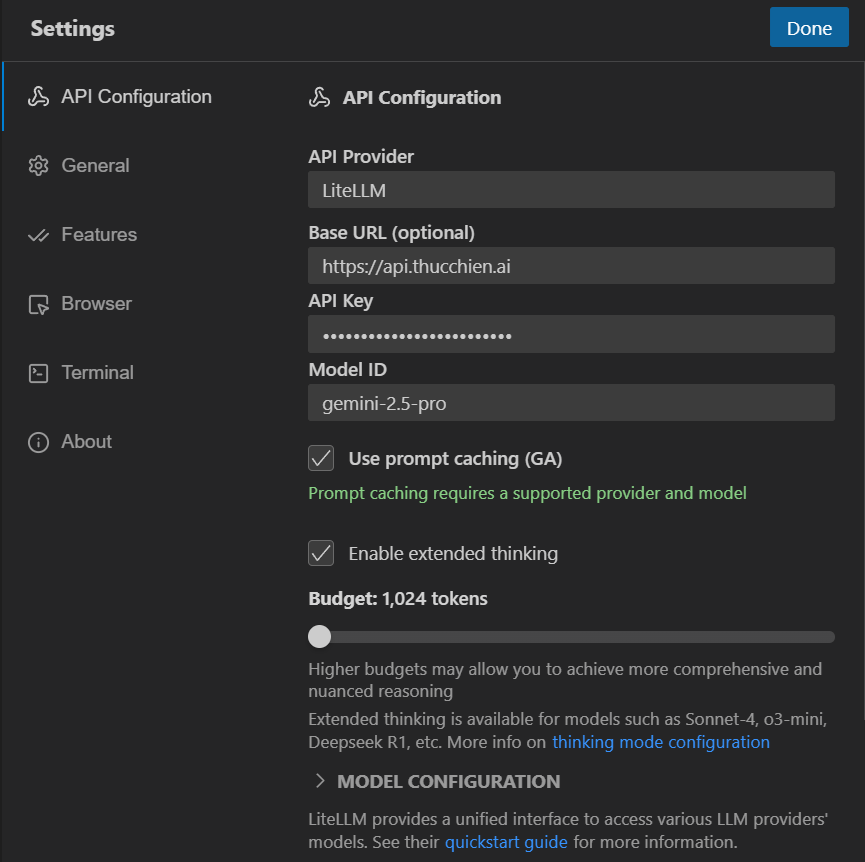This screenshot has height=862, width=865.
Task: Click the webhook icon in API Configuration header
Action: pyautogui.click(x=320, y=98)
